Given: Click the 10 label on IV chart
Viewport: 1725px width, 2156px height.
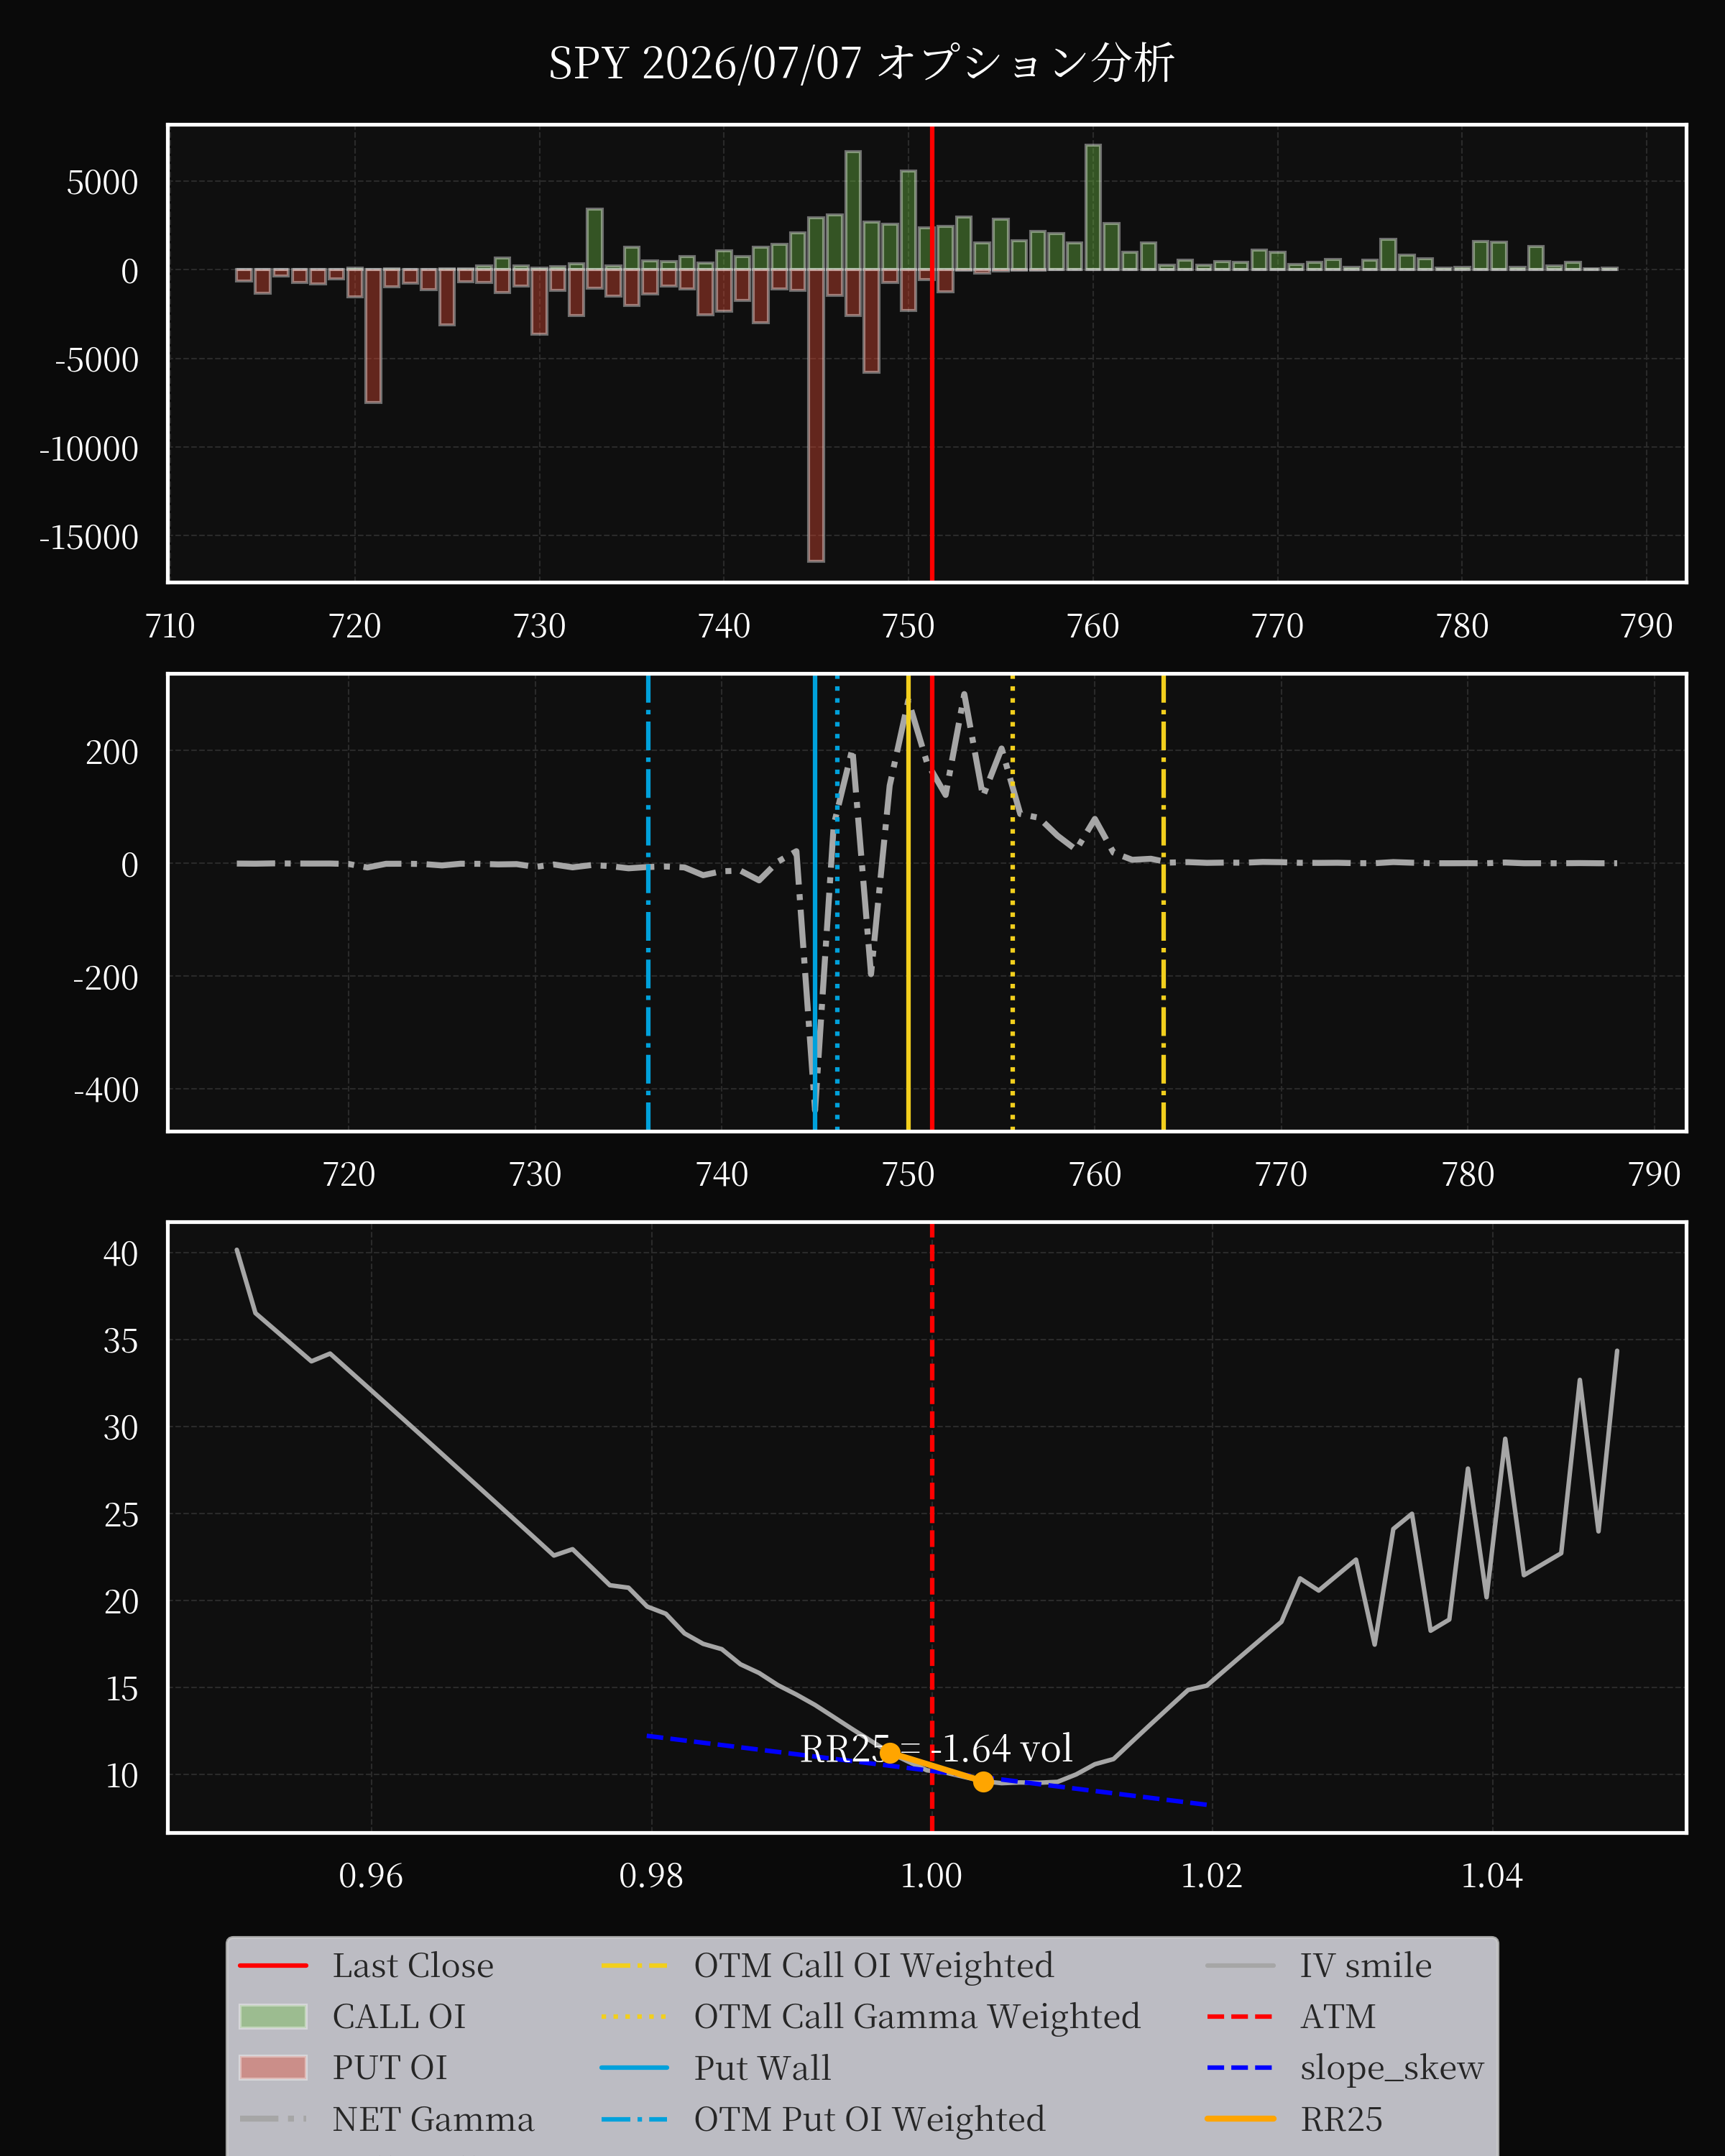Looking at the screenshot, I should click(x=121, y=1775).
